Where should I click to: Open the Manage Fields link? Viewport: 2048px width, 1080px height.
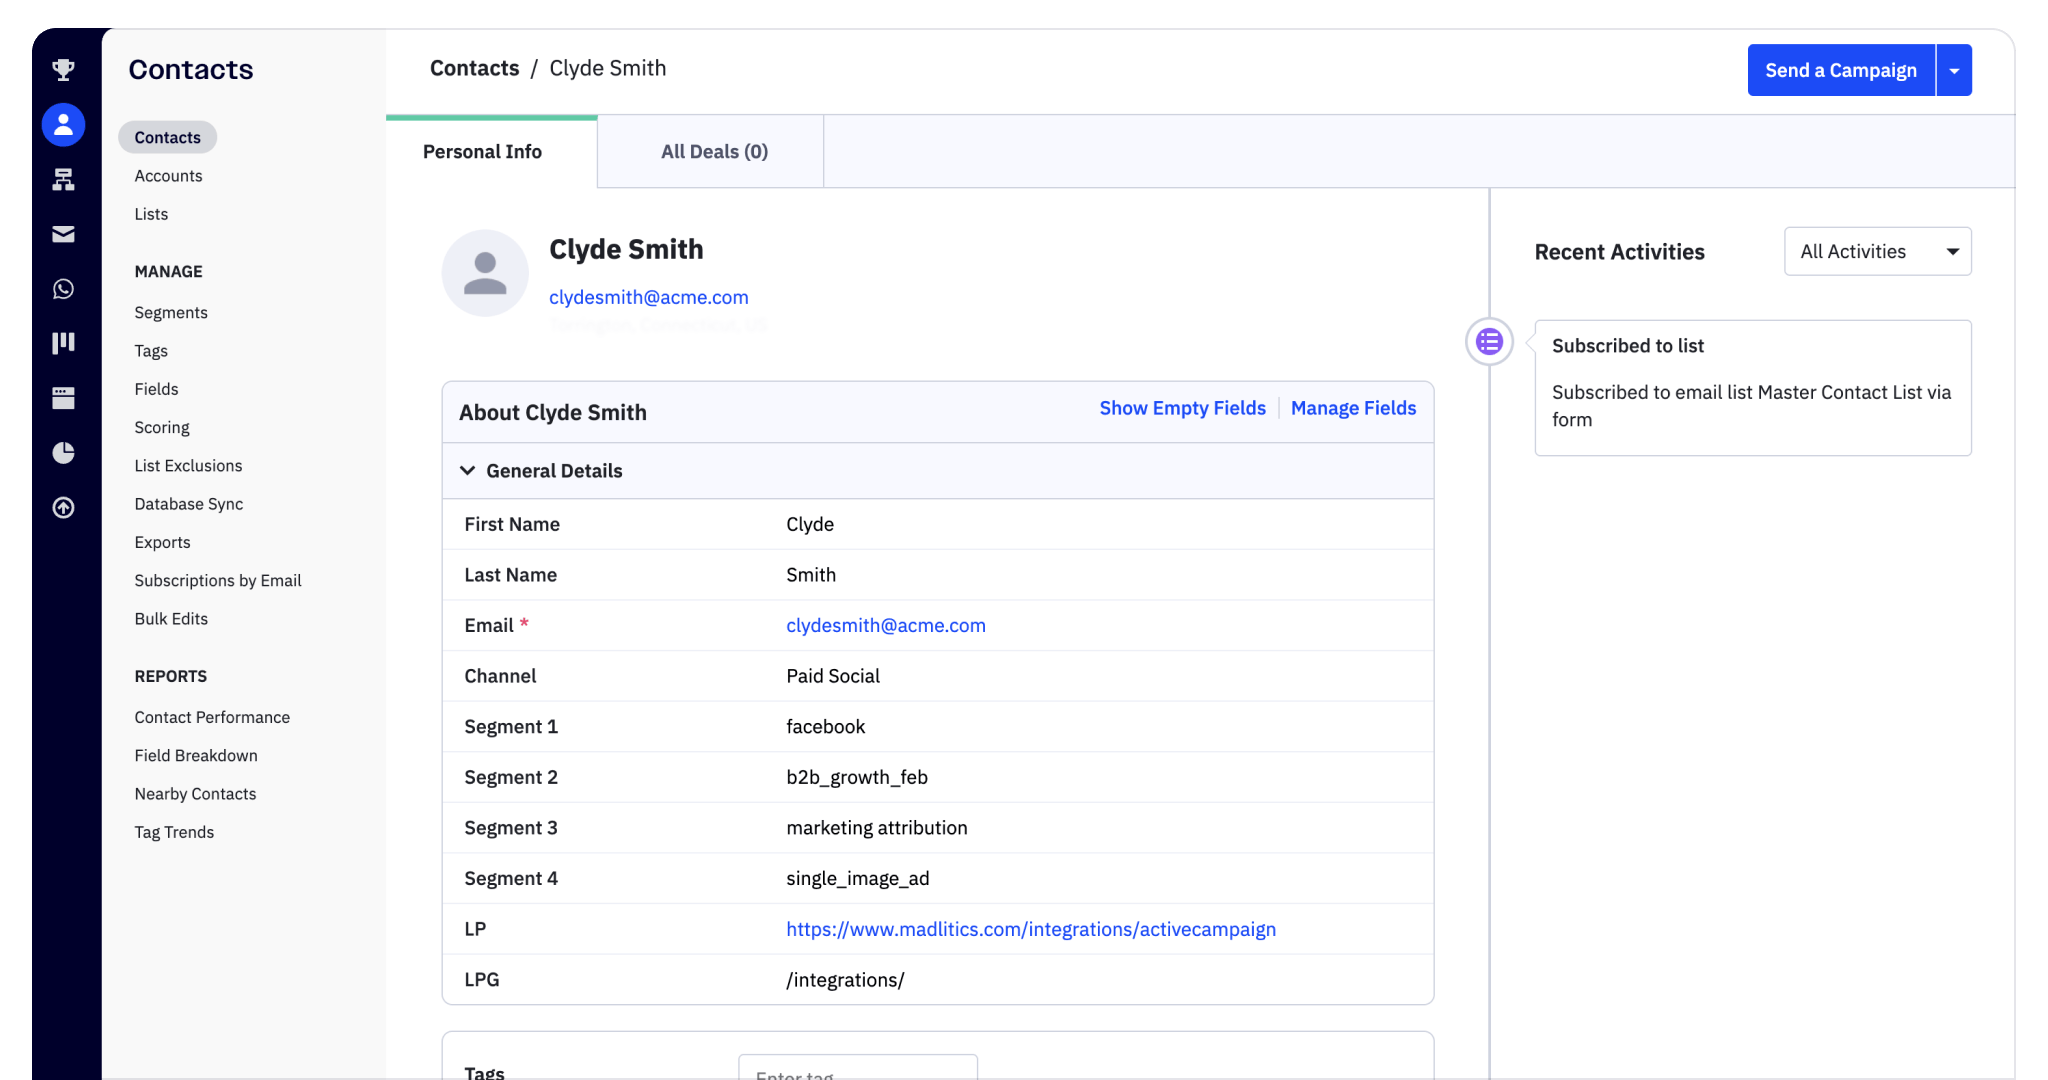click(1353, 408)
